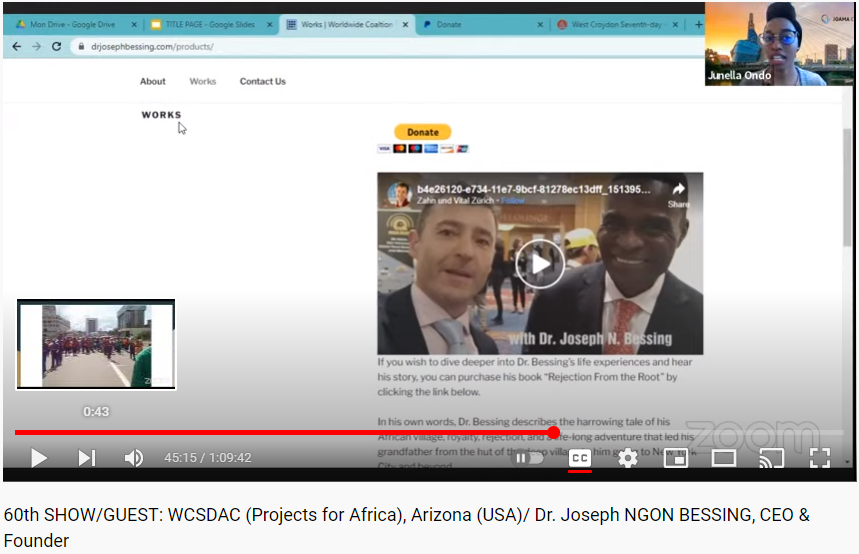
Task: Click the 45:15 / 1:09:42 time display
Action: (208, 458)
